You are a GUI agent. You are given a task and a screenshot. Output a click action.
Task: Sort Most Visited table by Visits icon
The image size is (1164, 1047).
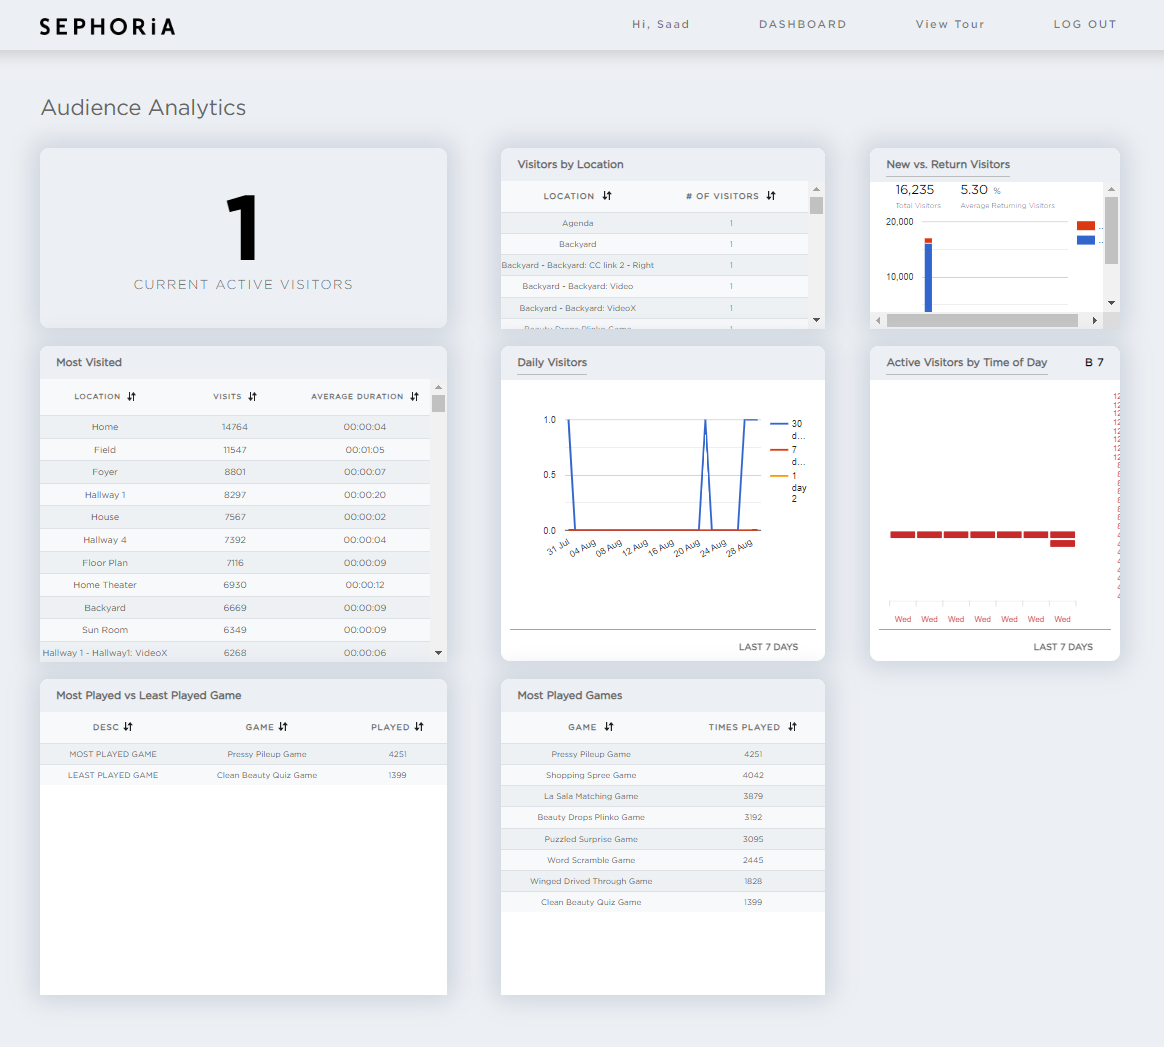point(252,397)
